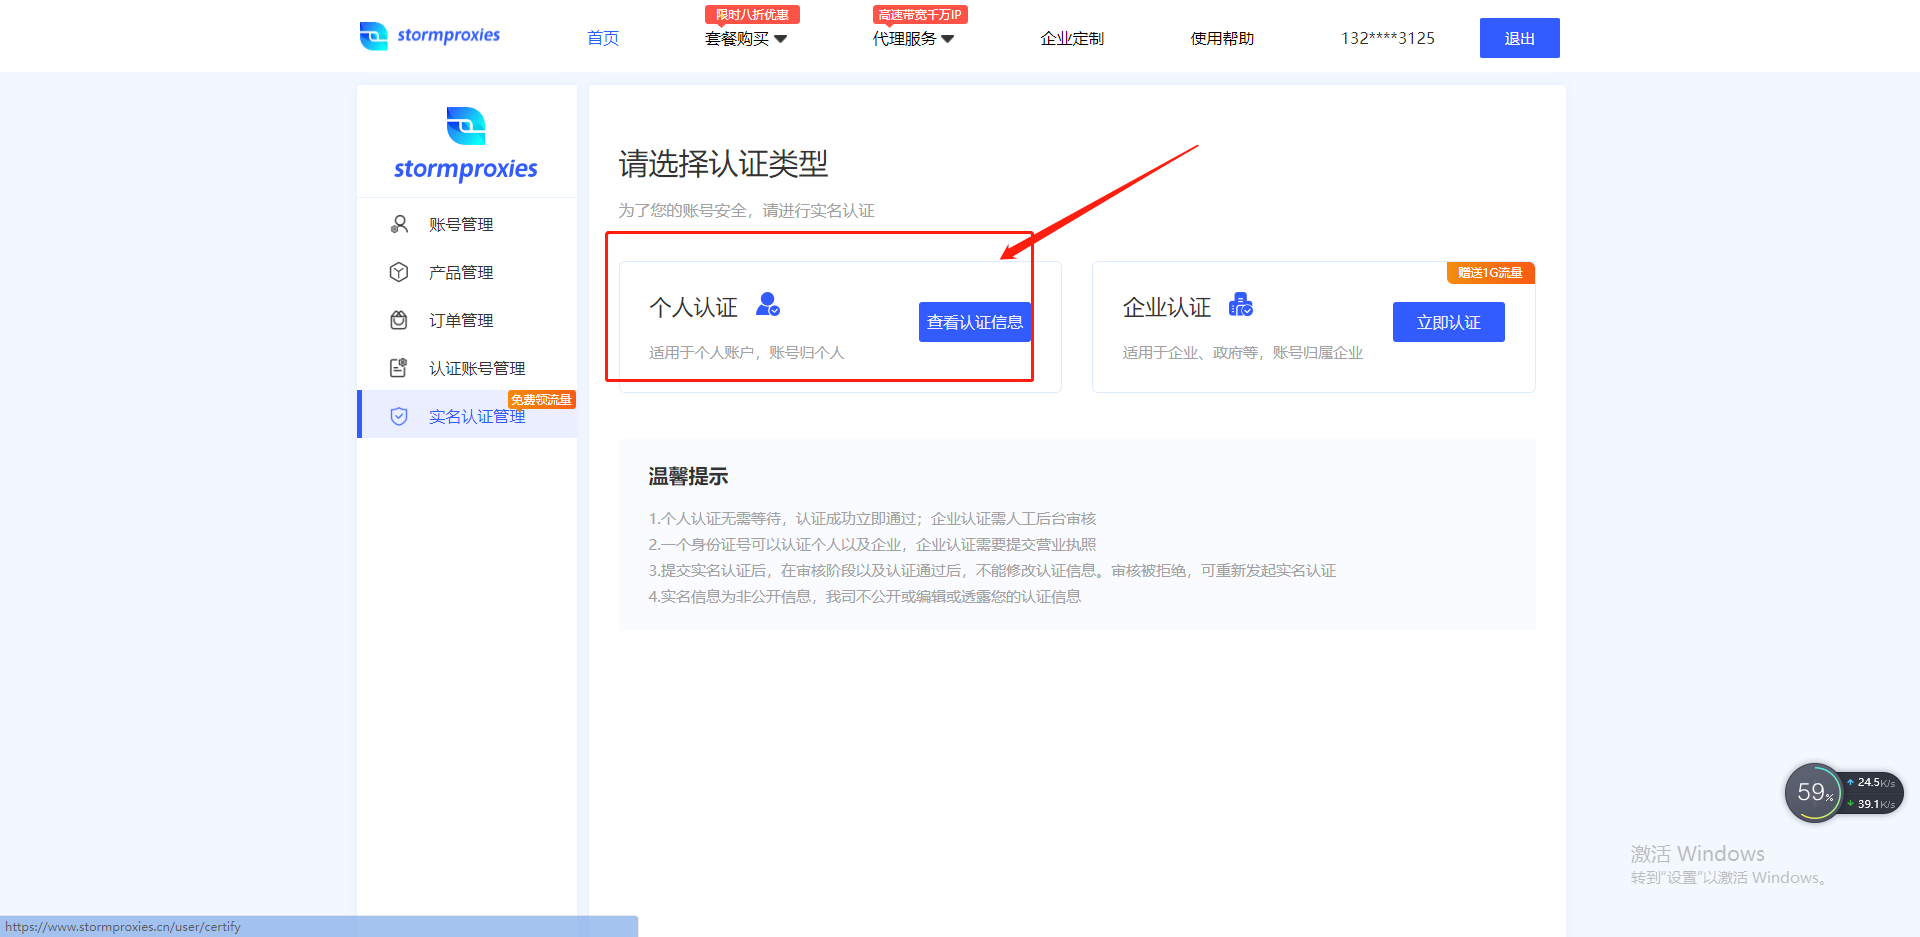Click the 立即认证 button for enterprise
This screenshot has width=1920, height=937.
pyautogui.click(x=1449, y=322)
